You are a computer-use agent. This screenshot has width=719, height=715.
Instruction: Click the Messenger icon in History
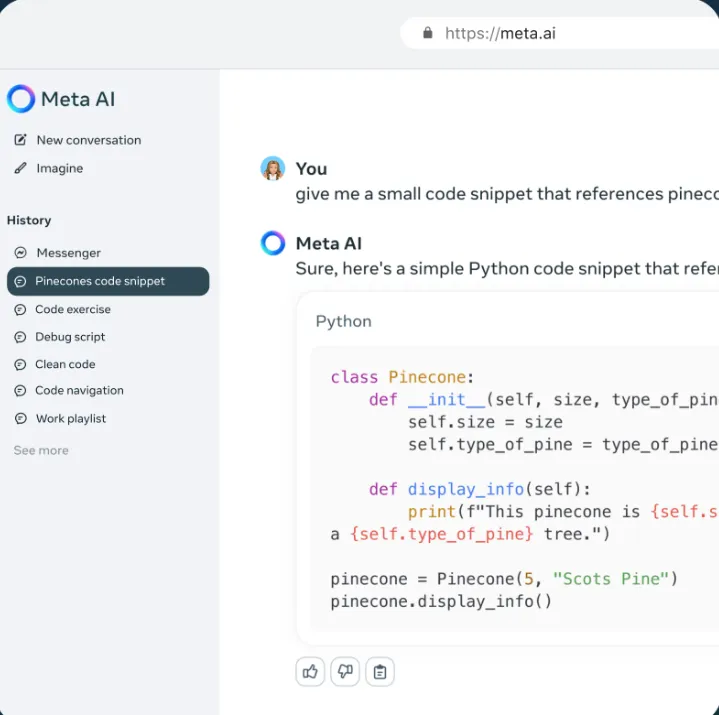(20, 253)
